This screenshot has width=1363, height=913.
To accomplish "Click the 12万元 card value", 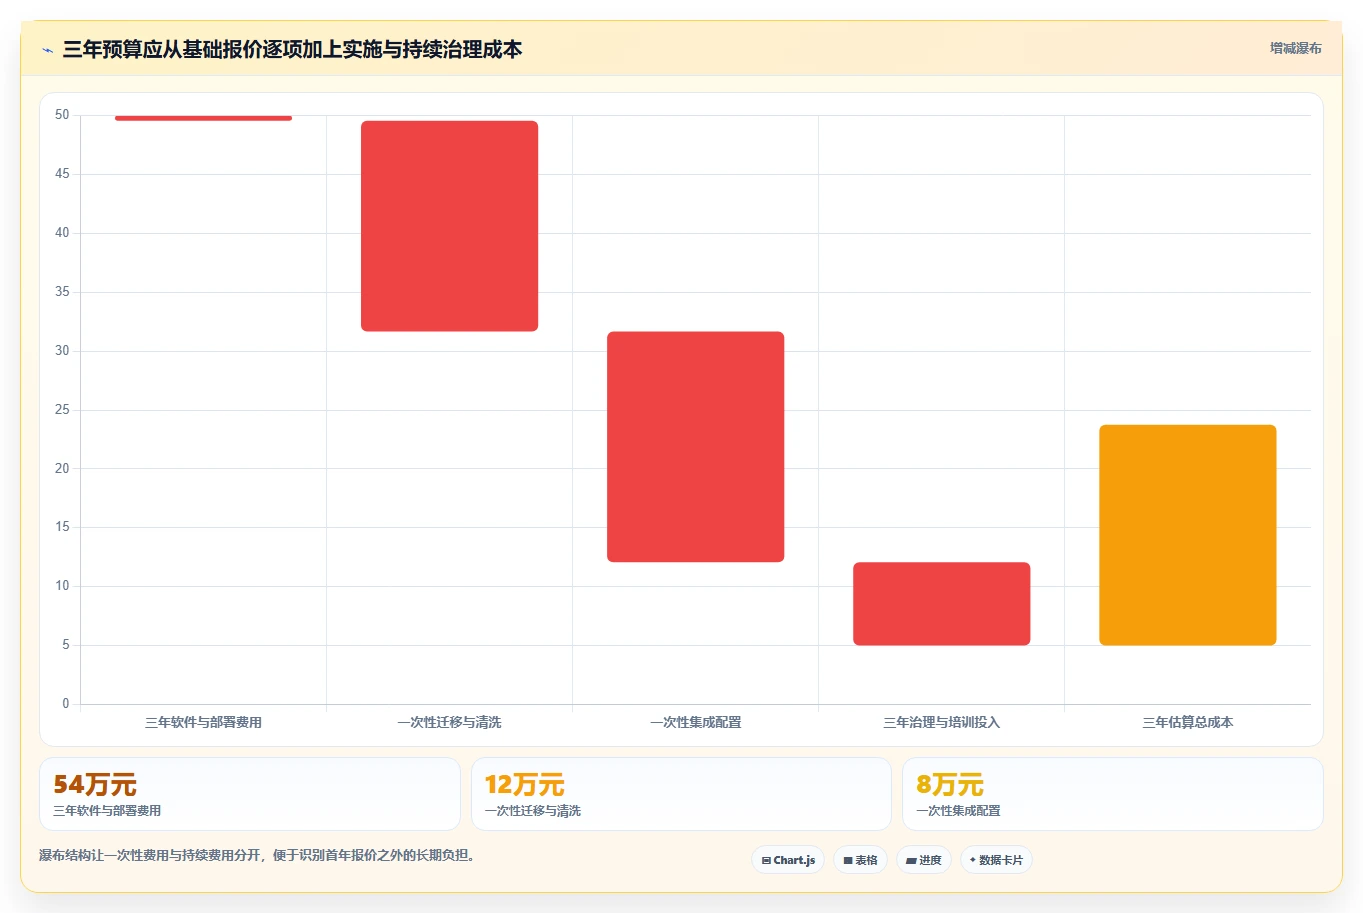I will 525,785.
